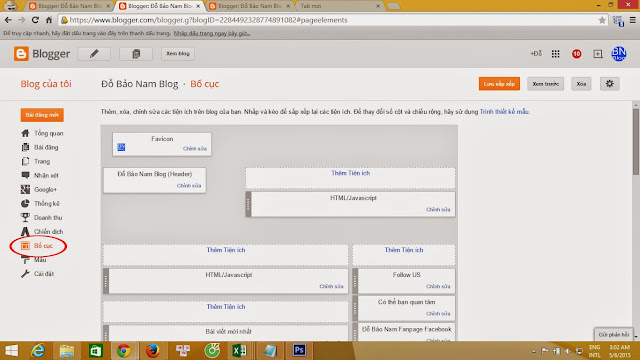The width and height of the screenshot is (640, 360).
Task: Click the +Đỗ Google+ profile link
Action: click(x=536, y=53)
